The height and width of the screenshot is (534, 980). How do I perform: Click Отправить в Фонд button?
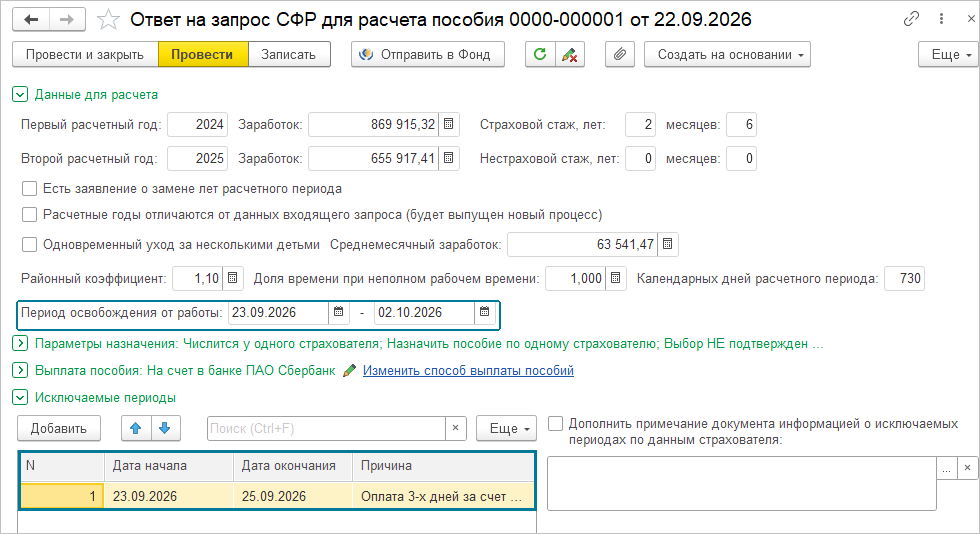pyautogui.click(x=428, y=54)
